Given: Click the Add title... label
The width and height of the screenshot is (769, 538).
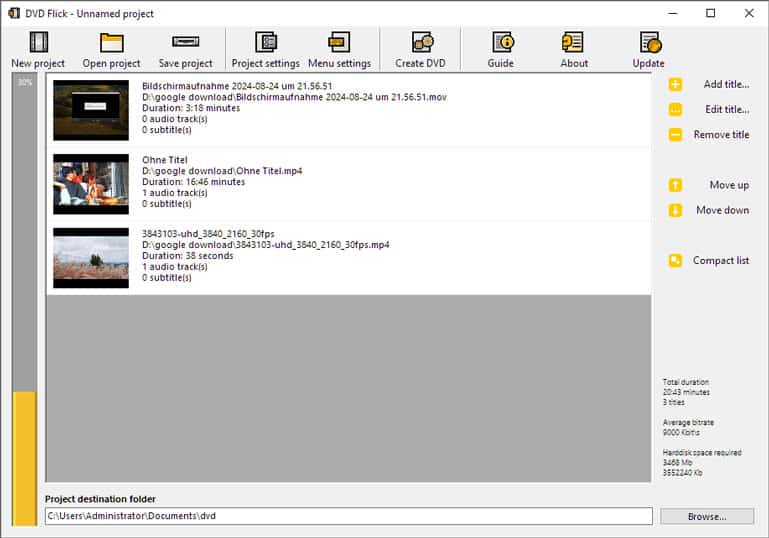Looking at the screenshot, I should point(726,84).
